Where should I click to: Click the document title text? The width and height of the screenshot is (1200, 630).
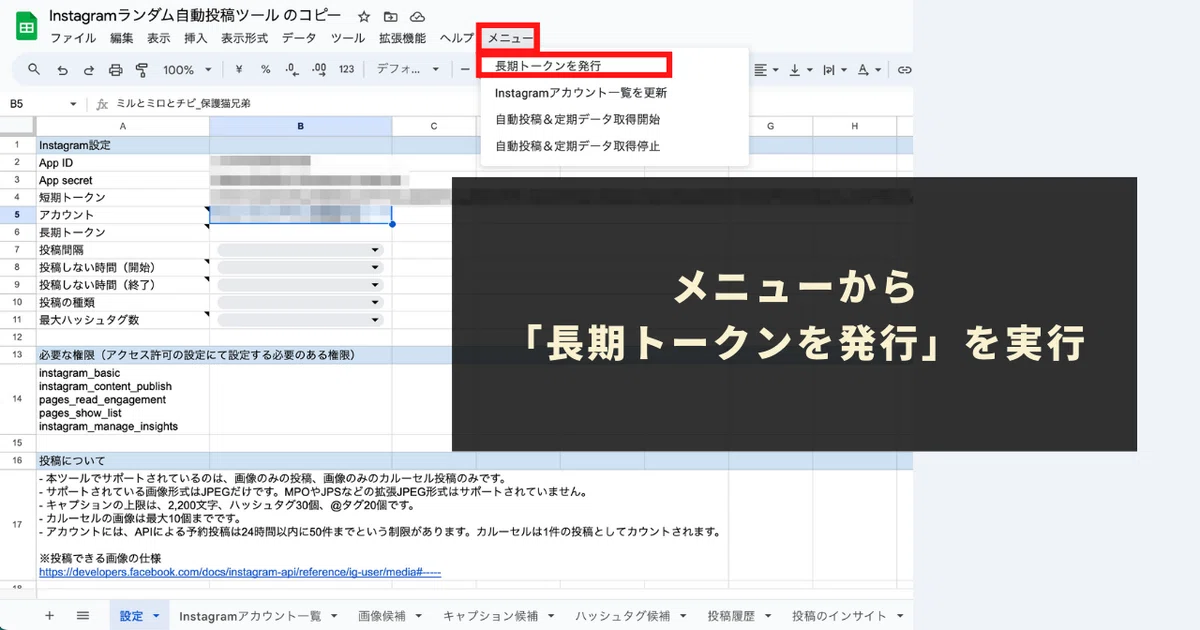click(194, 16)
